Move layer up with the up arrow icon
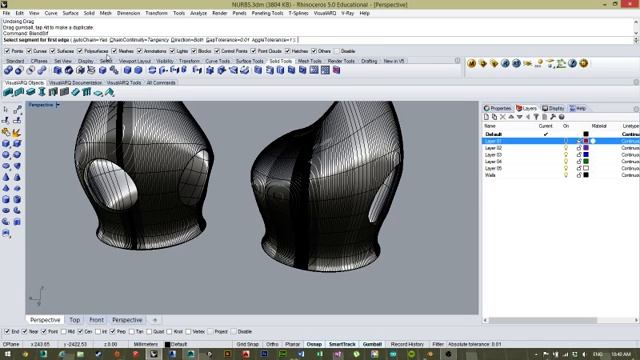The width and height of the screenshot is (640, 360). (x=511, y=117)
